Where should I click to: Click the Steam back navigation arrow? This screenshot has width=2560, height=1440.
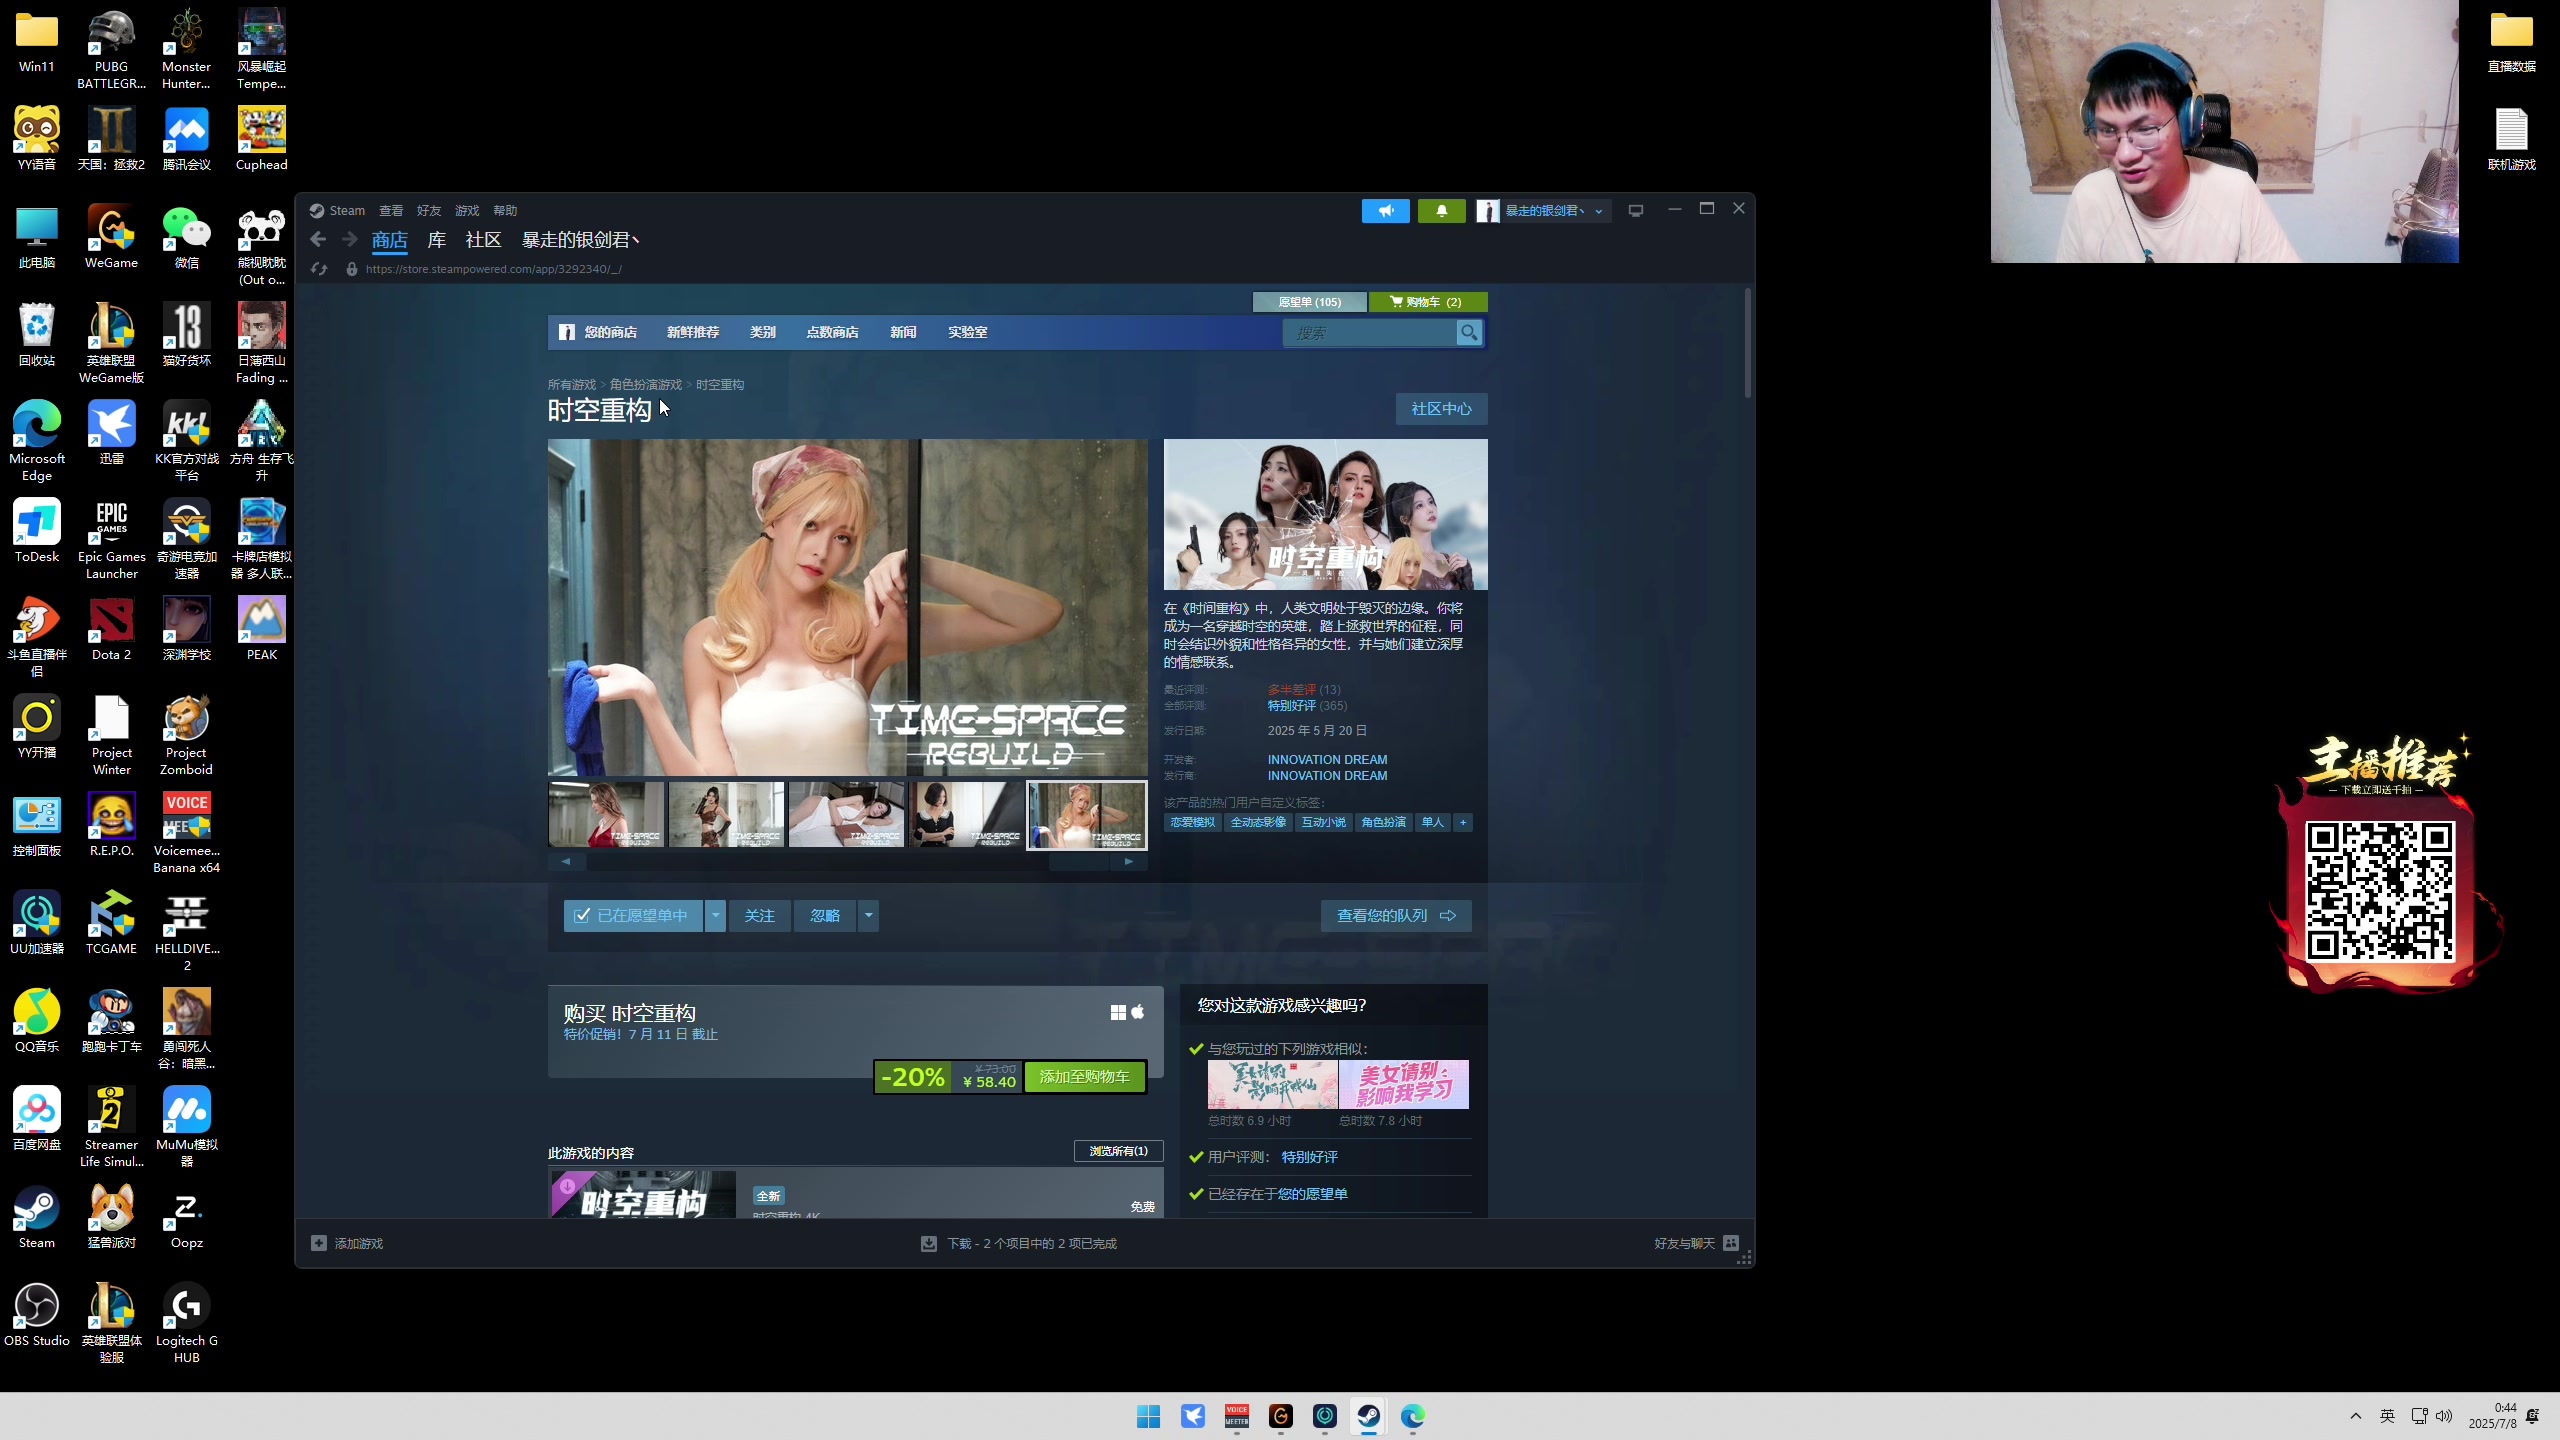point(318,239)
